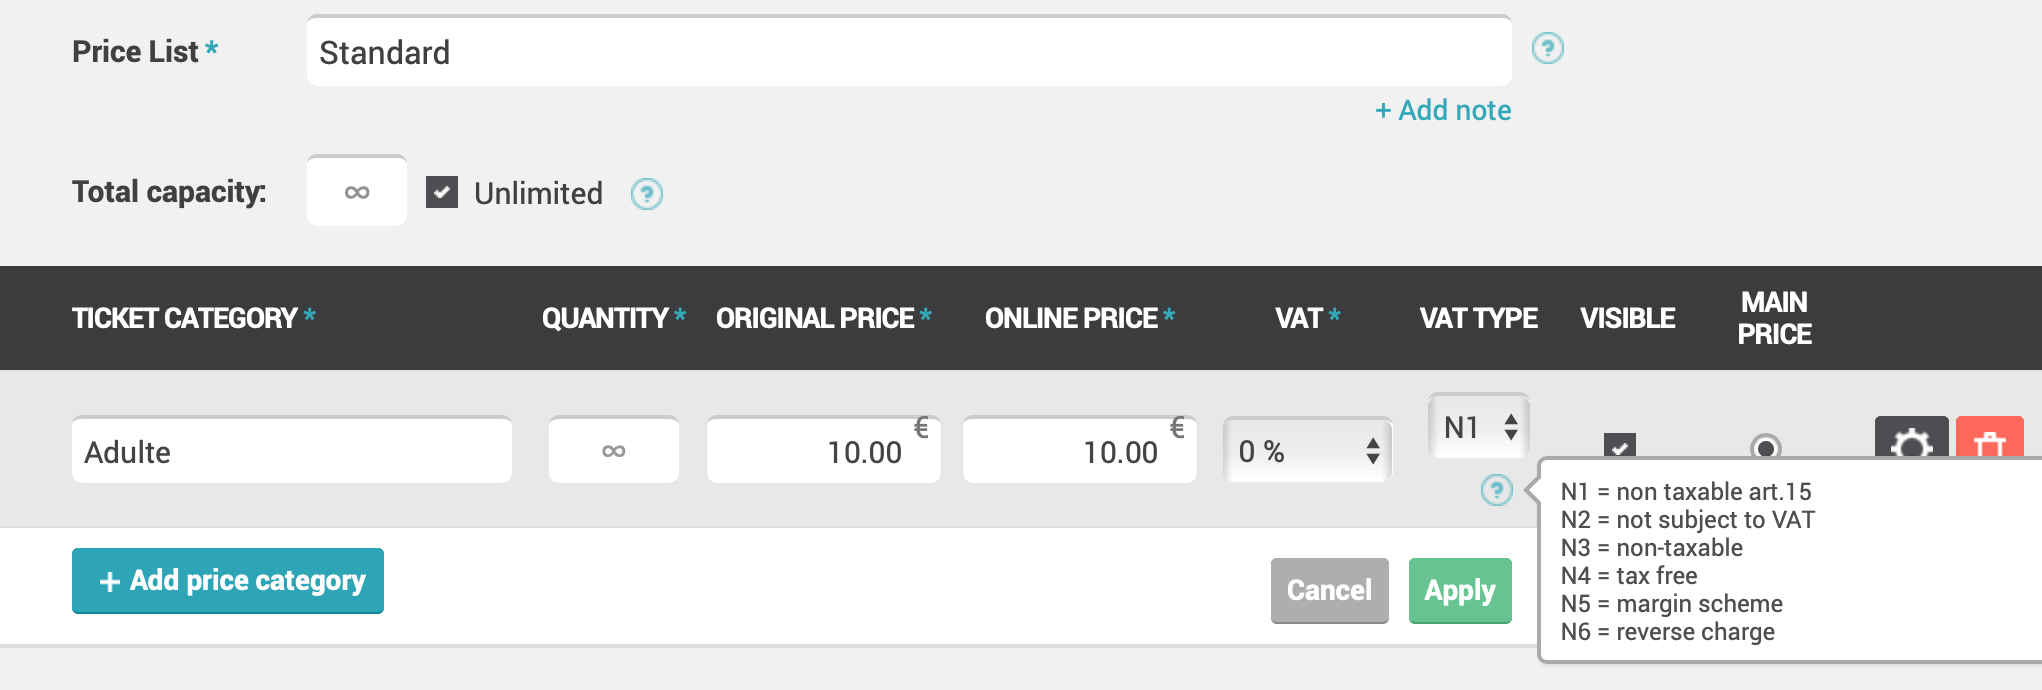Click the help icon beside Price List field
The height and width of the screenshot is (690, 2042).
coord(1547,48)
